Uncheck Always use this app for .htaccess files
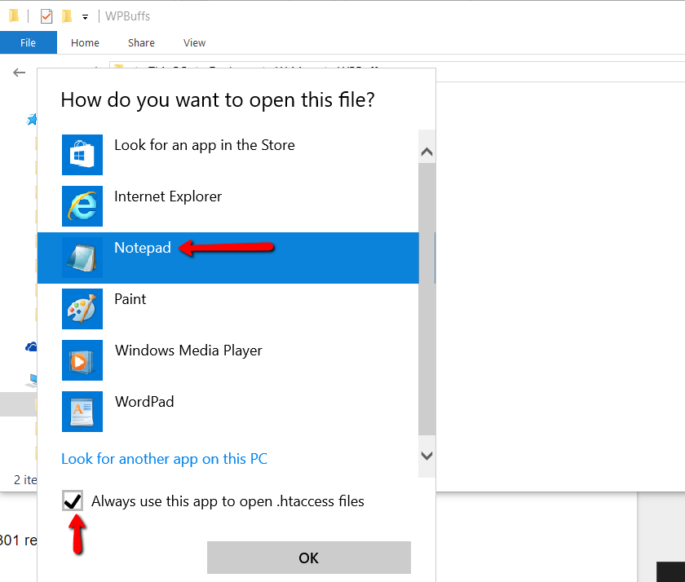Viewport: 685px width, 582px height. (x=73, y=501)
